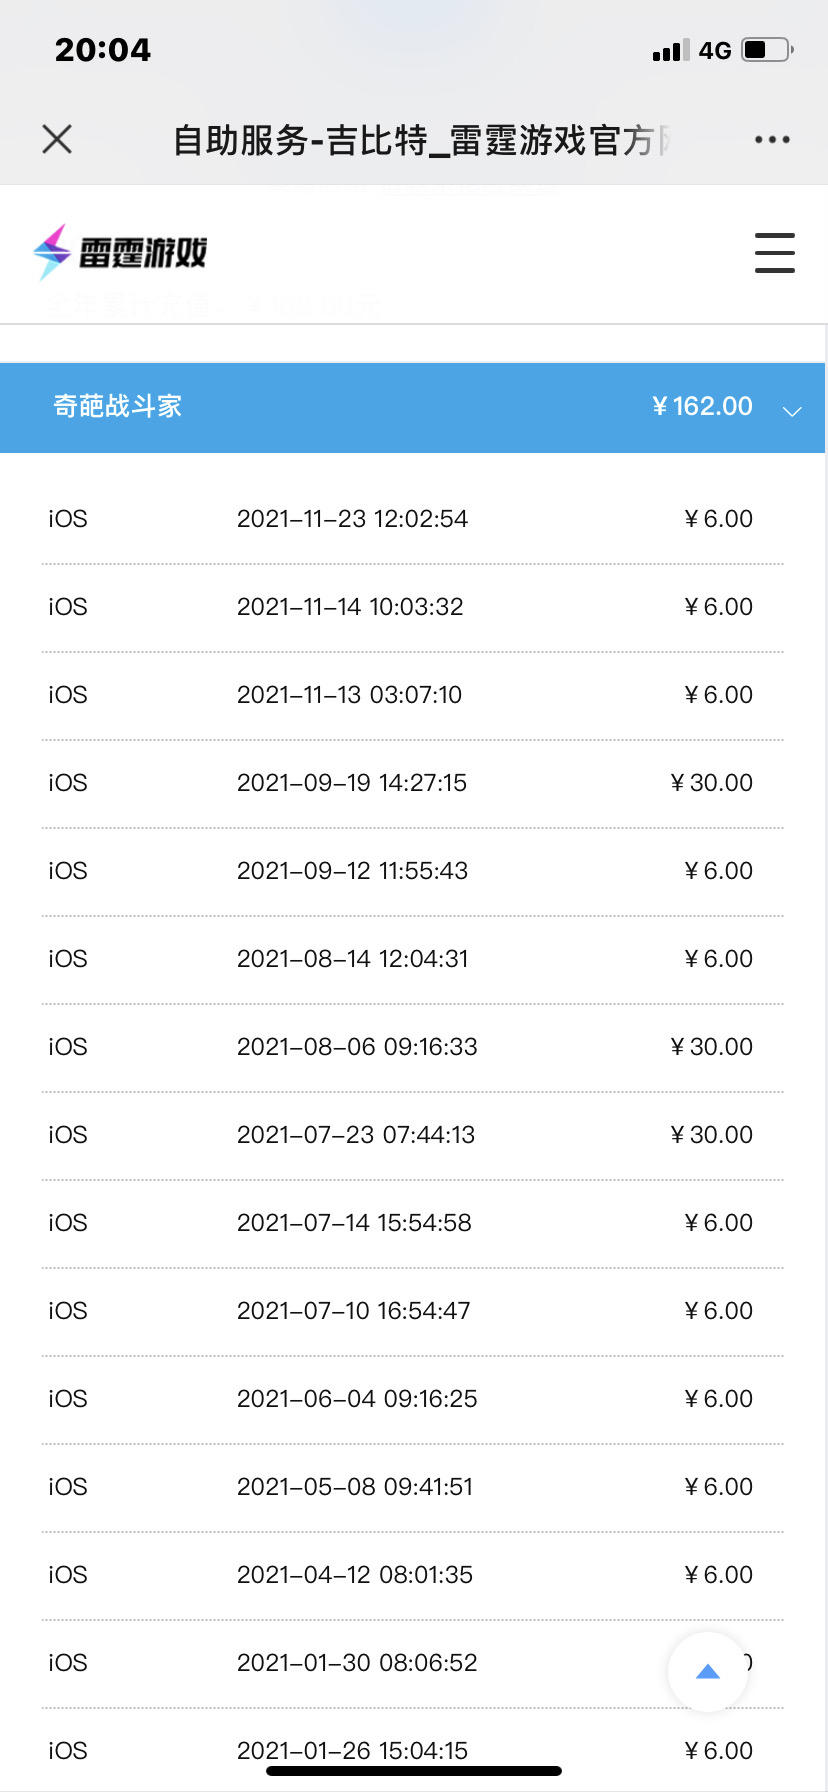Tap the home indicator bar at bottom

tap(414, 1771)
